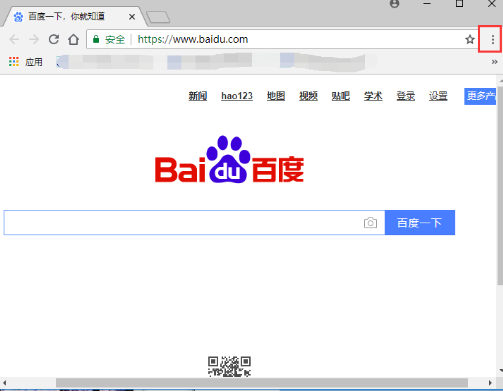Focus the Baidu search input box

[194, 222]
